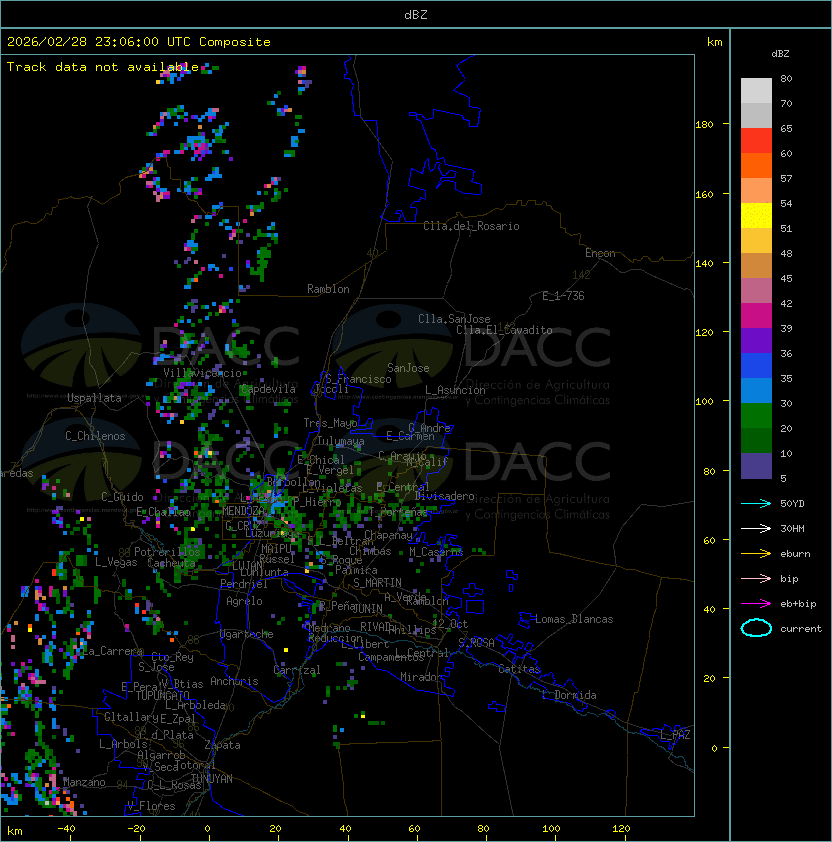Screen dimensions: 832x842
Task: Click the 'TUNUYAN' map label
Action: (212, 779)
